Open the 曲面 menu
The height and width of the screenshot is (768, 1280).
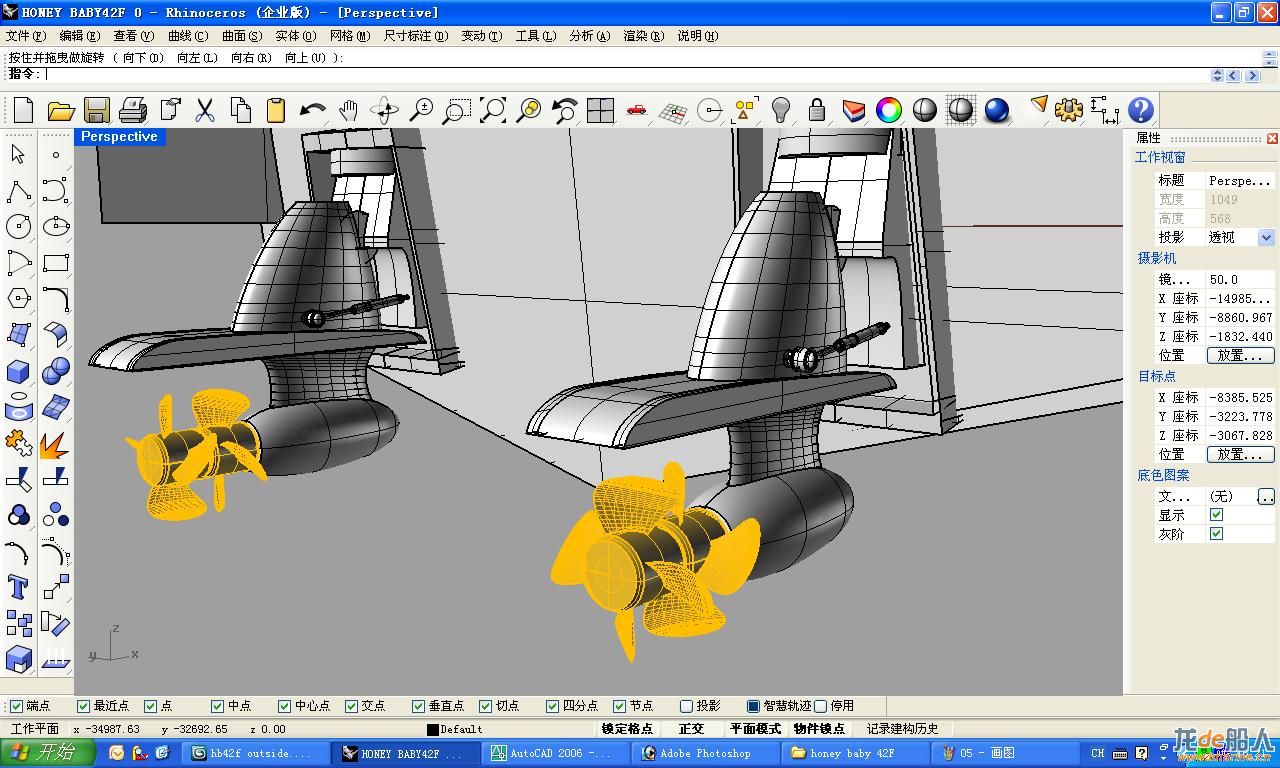pyautogui.click(x=242, y=36)
